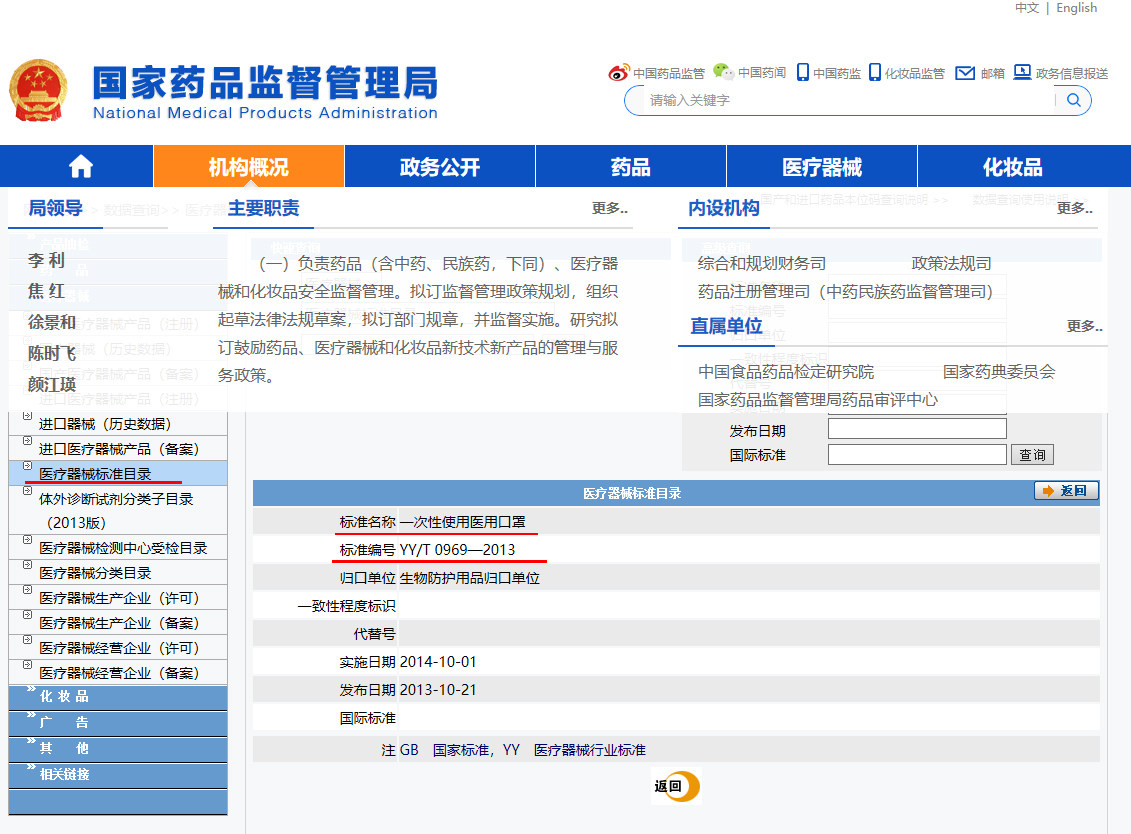Viewport: 1131px width, 834px height.
Task: Click the 政务信息报送 monitor icon
Action: 1022,72
